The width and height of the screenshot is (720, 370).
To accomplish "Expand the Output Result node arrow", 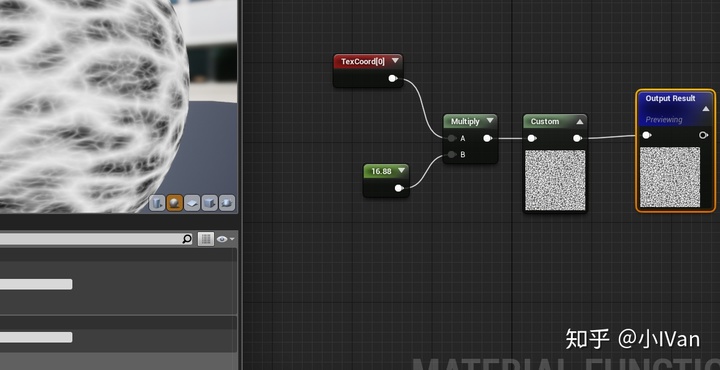I will pos(706,109).
